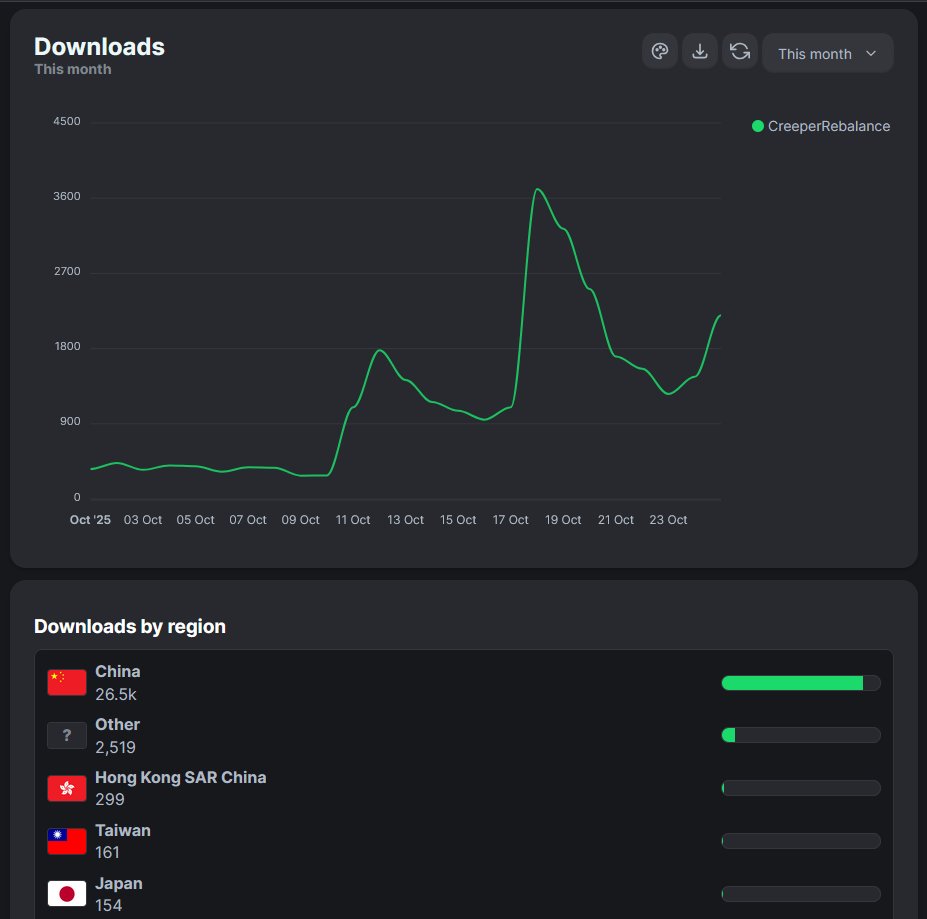Click the Japan flag icon
927x919 pixels.
[x=66, y=893]
